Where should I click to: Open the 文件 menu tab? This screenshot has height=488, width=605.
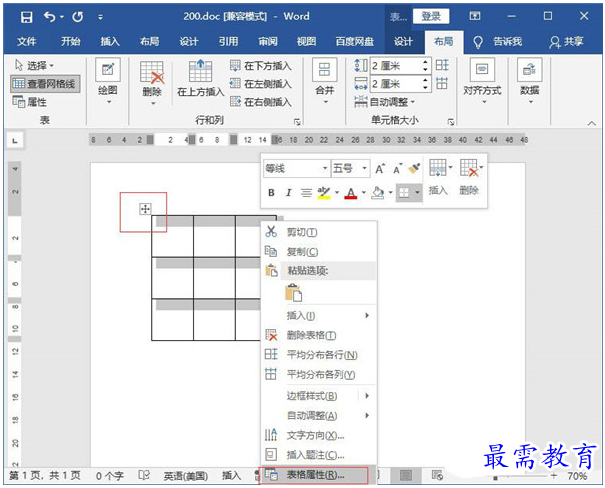(27, 41)
